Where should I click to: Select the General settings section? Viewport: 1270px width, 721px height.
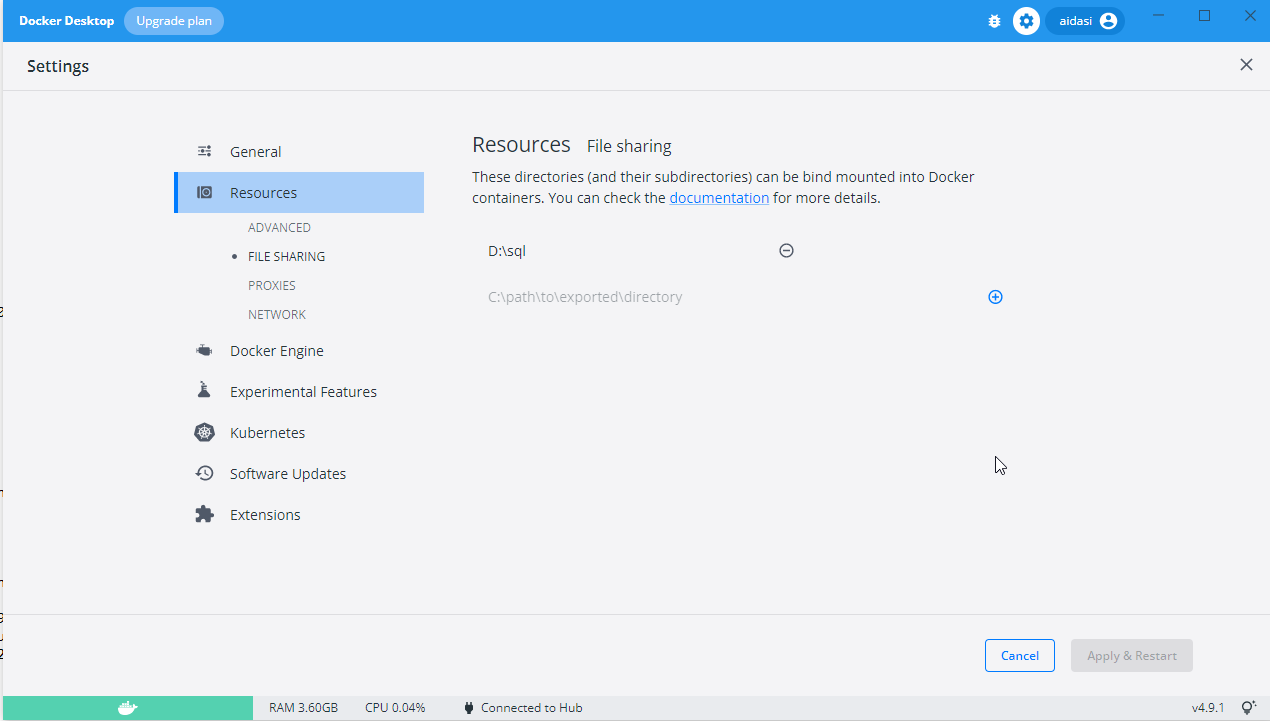[255, 152]
